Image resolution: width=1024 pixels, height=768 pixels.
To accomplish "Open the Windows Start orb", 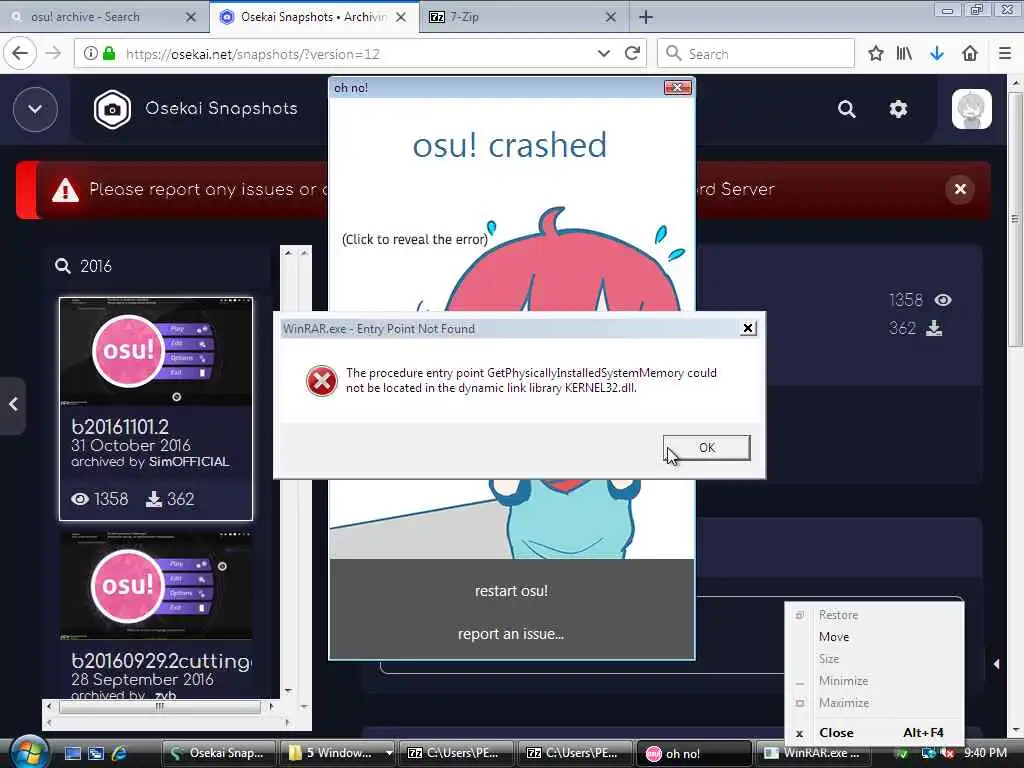I will pyautogui.click(x=28, y=752).
